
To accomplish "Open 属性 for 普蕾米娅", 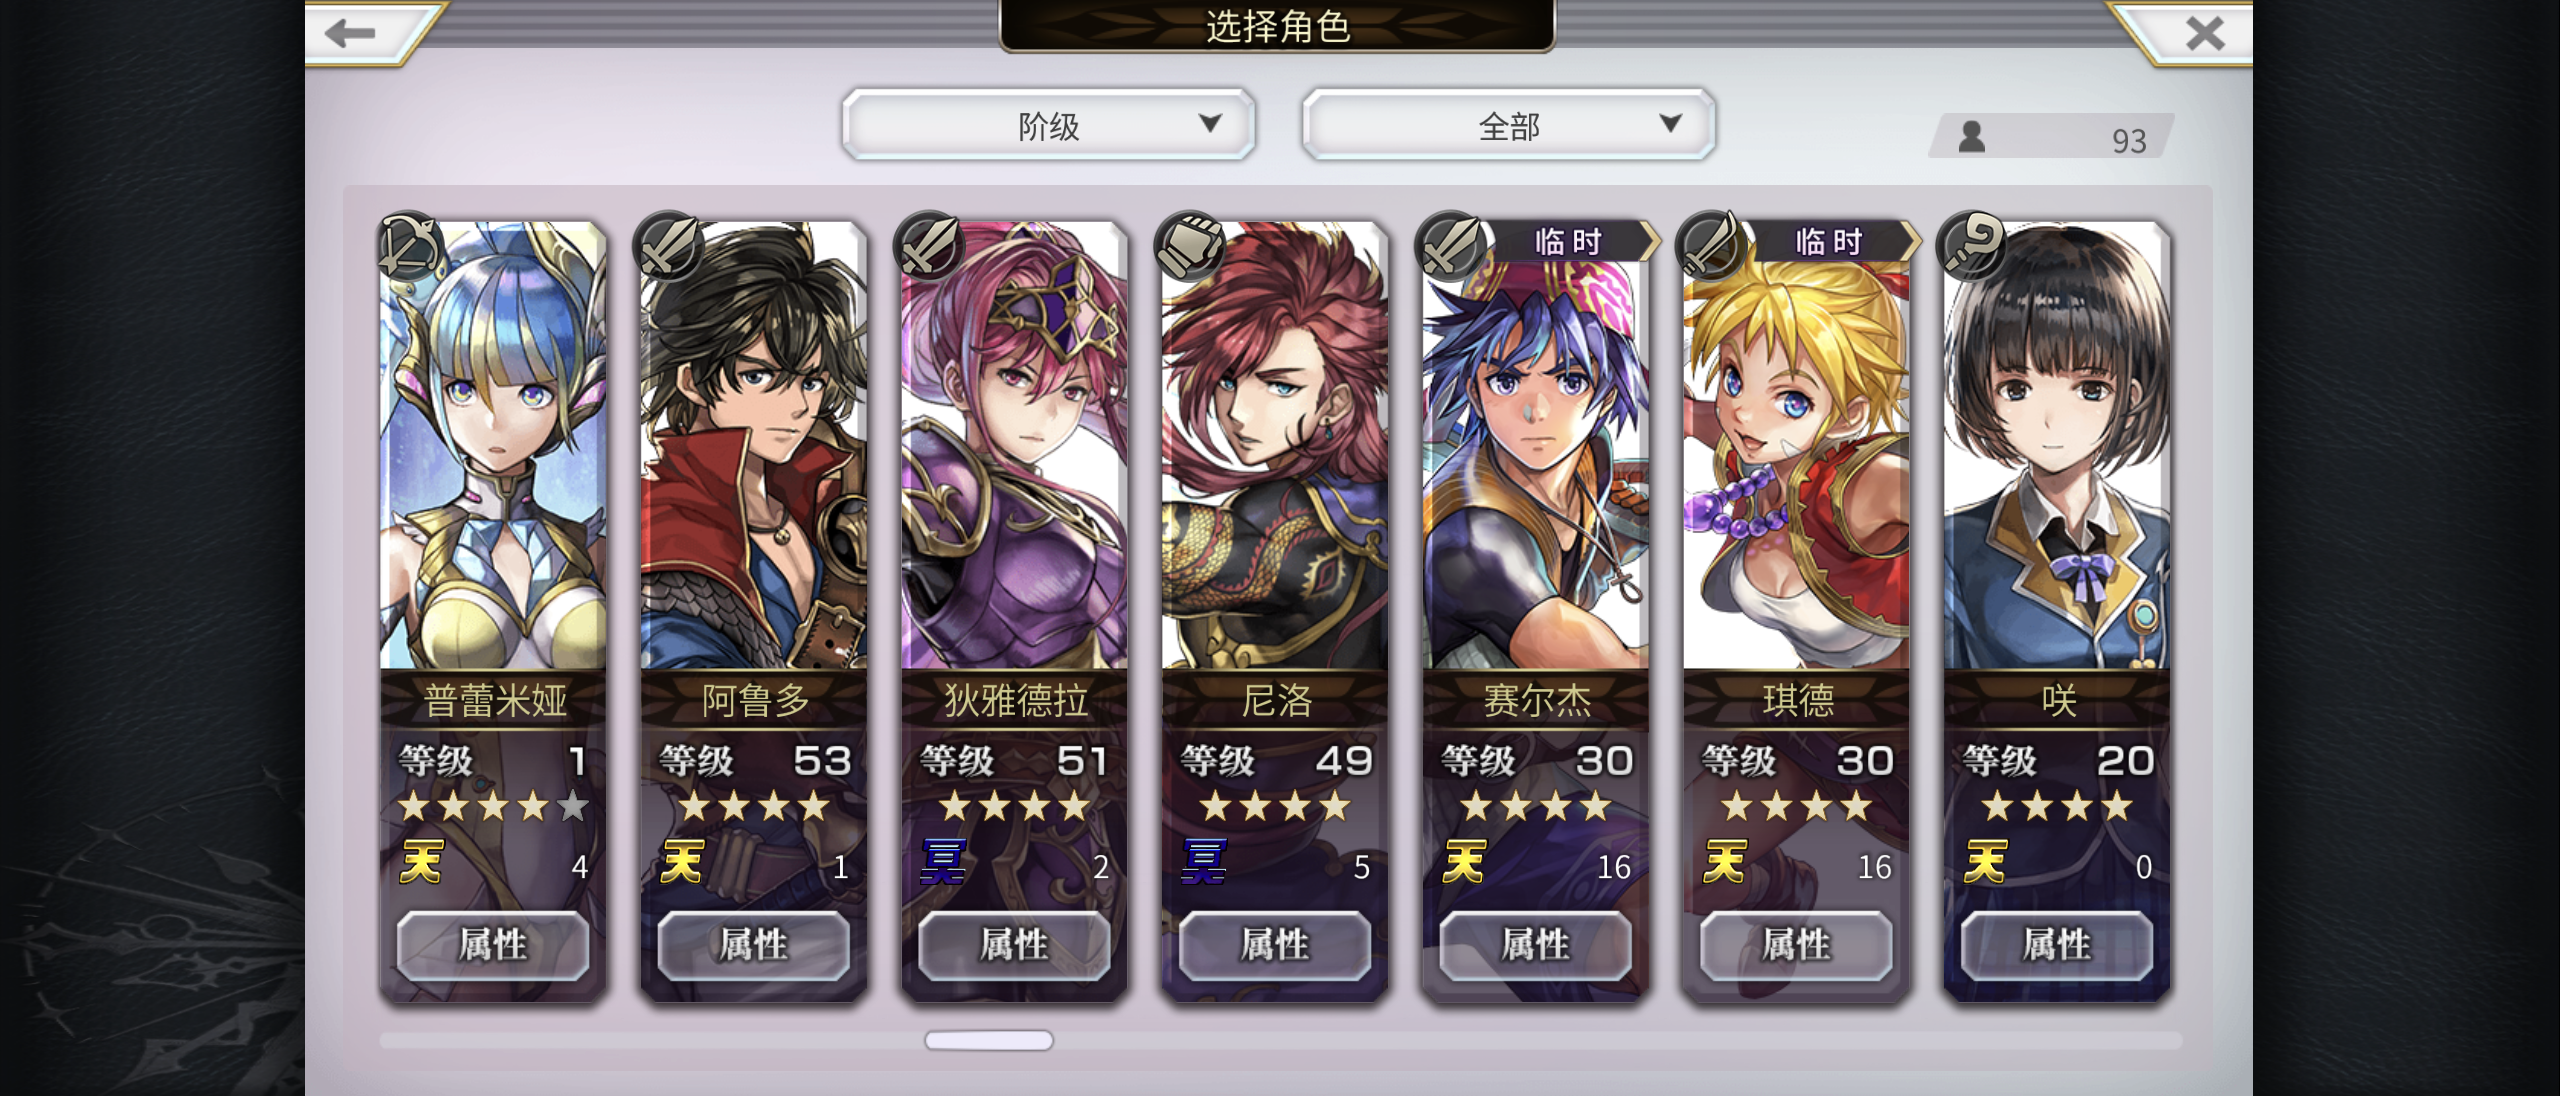I will (x=493, y=945).
